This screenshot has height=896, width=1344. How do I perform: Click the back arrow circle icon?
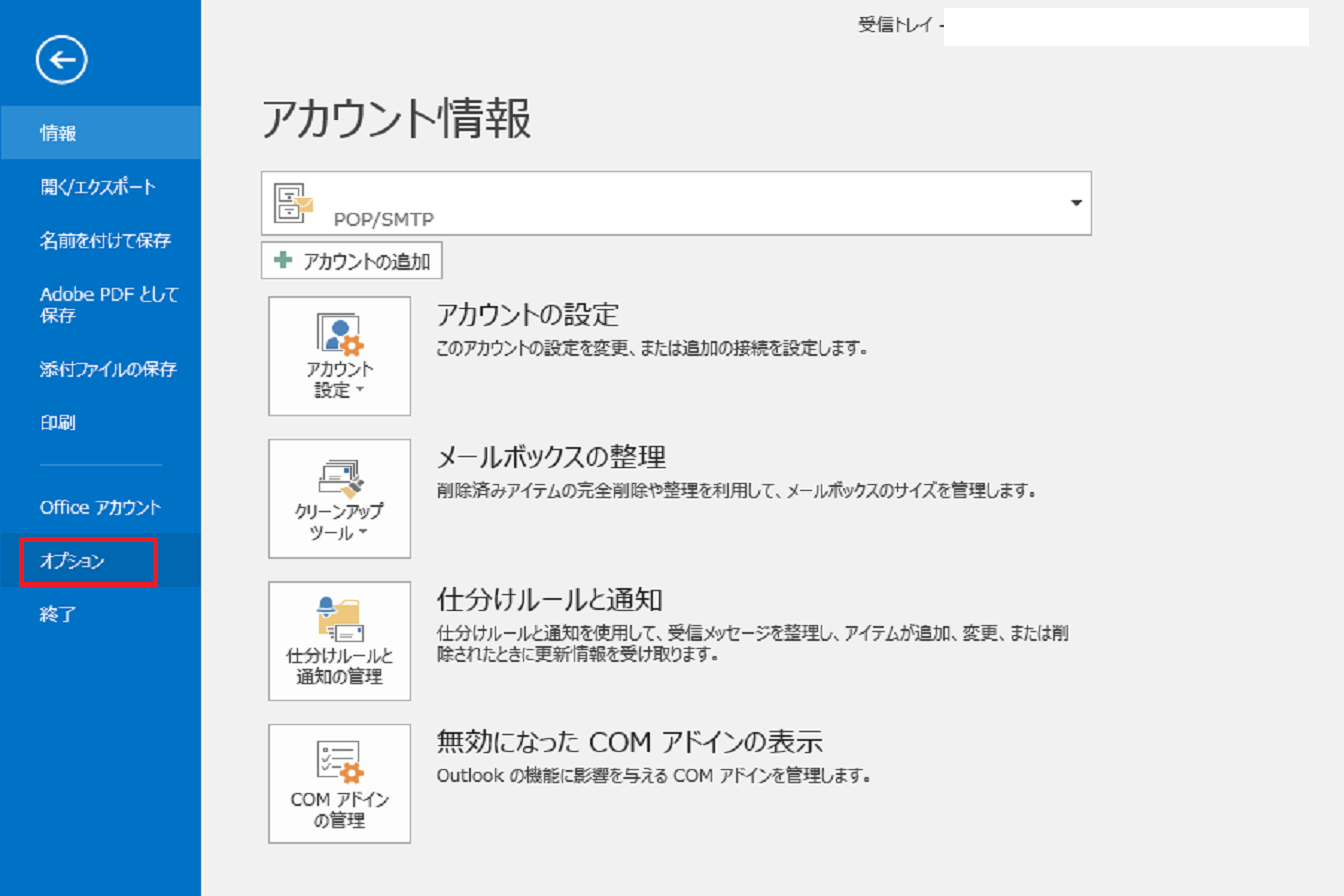pos(62,61)
